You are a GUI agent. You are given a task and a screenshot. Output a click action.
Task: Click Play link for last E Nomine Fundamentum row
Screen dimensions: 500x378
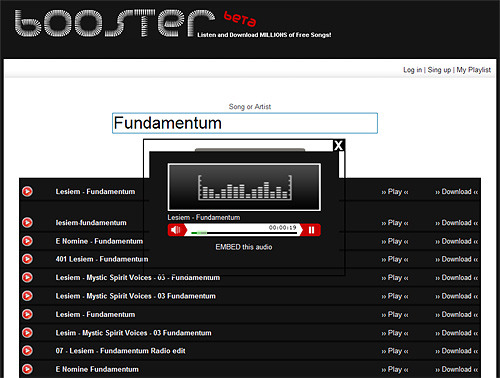coord(395,369)
